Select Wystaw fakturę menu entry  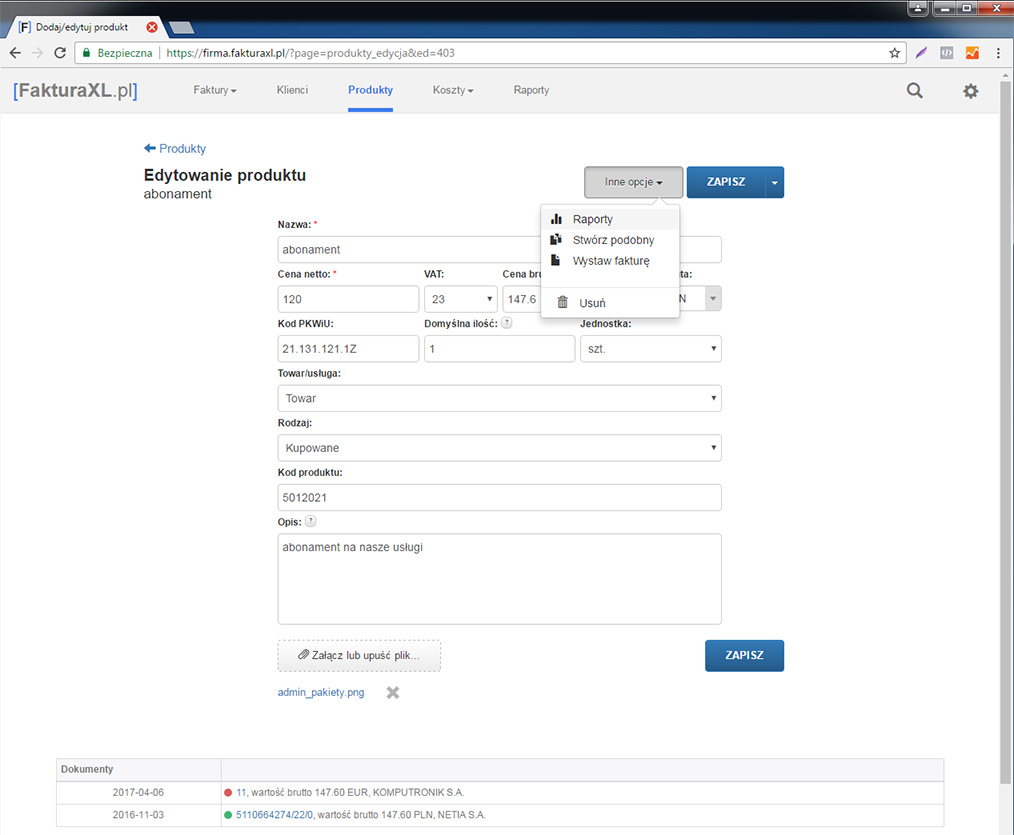tap(610, 261)
